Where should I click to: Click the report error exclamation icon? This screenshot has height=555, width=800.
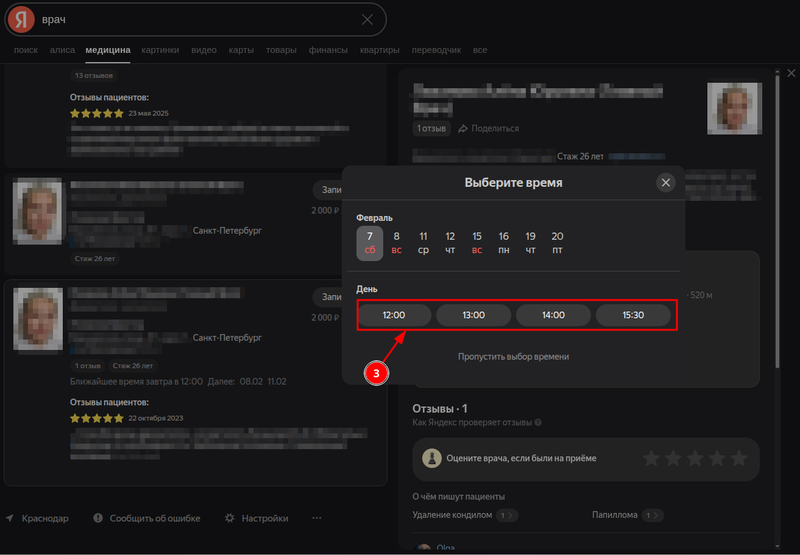(98, 518)
